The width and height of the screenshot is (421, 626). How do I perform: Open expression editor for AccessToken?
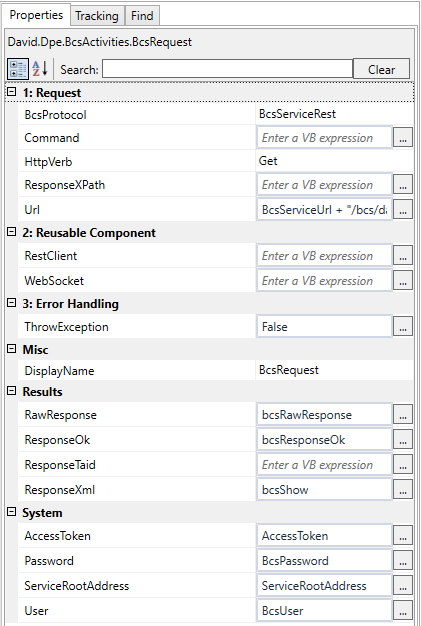click(x=403, y=536)
